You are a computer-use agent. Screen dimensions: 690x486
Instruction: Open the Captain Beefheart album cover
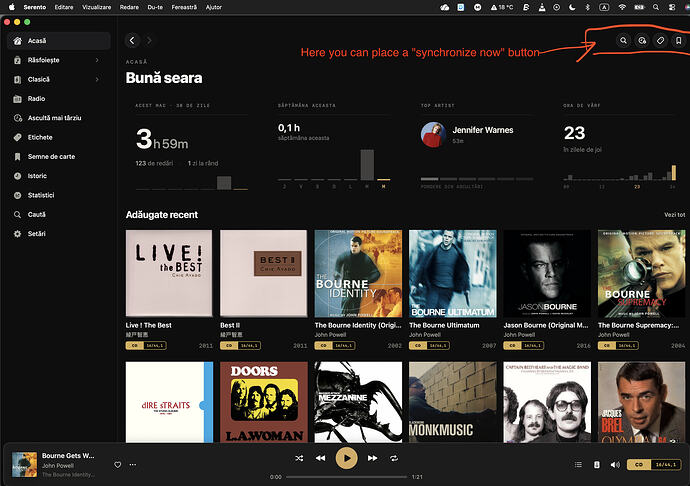[x=547, y=402]
